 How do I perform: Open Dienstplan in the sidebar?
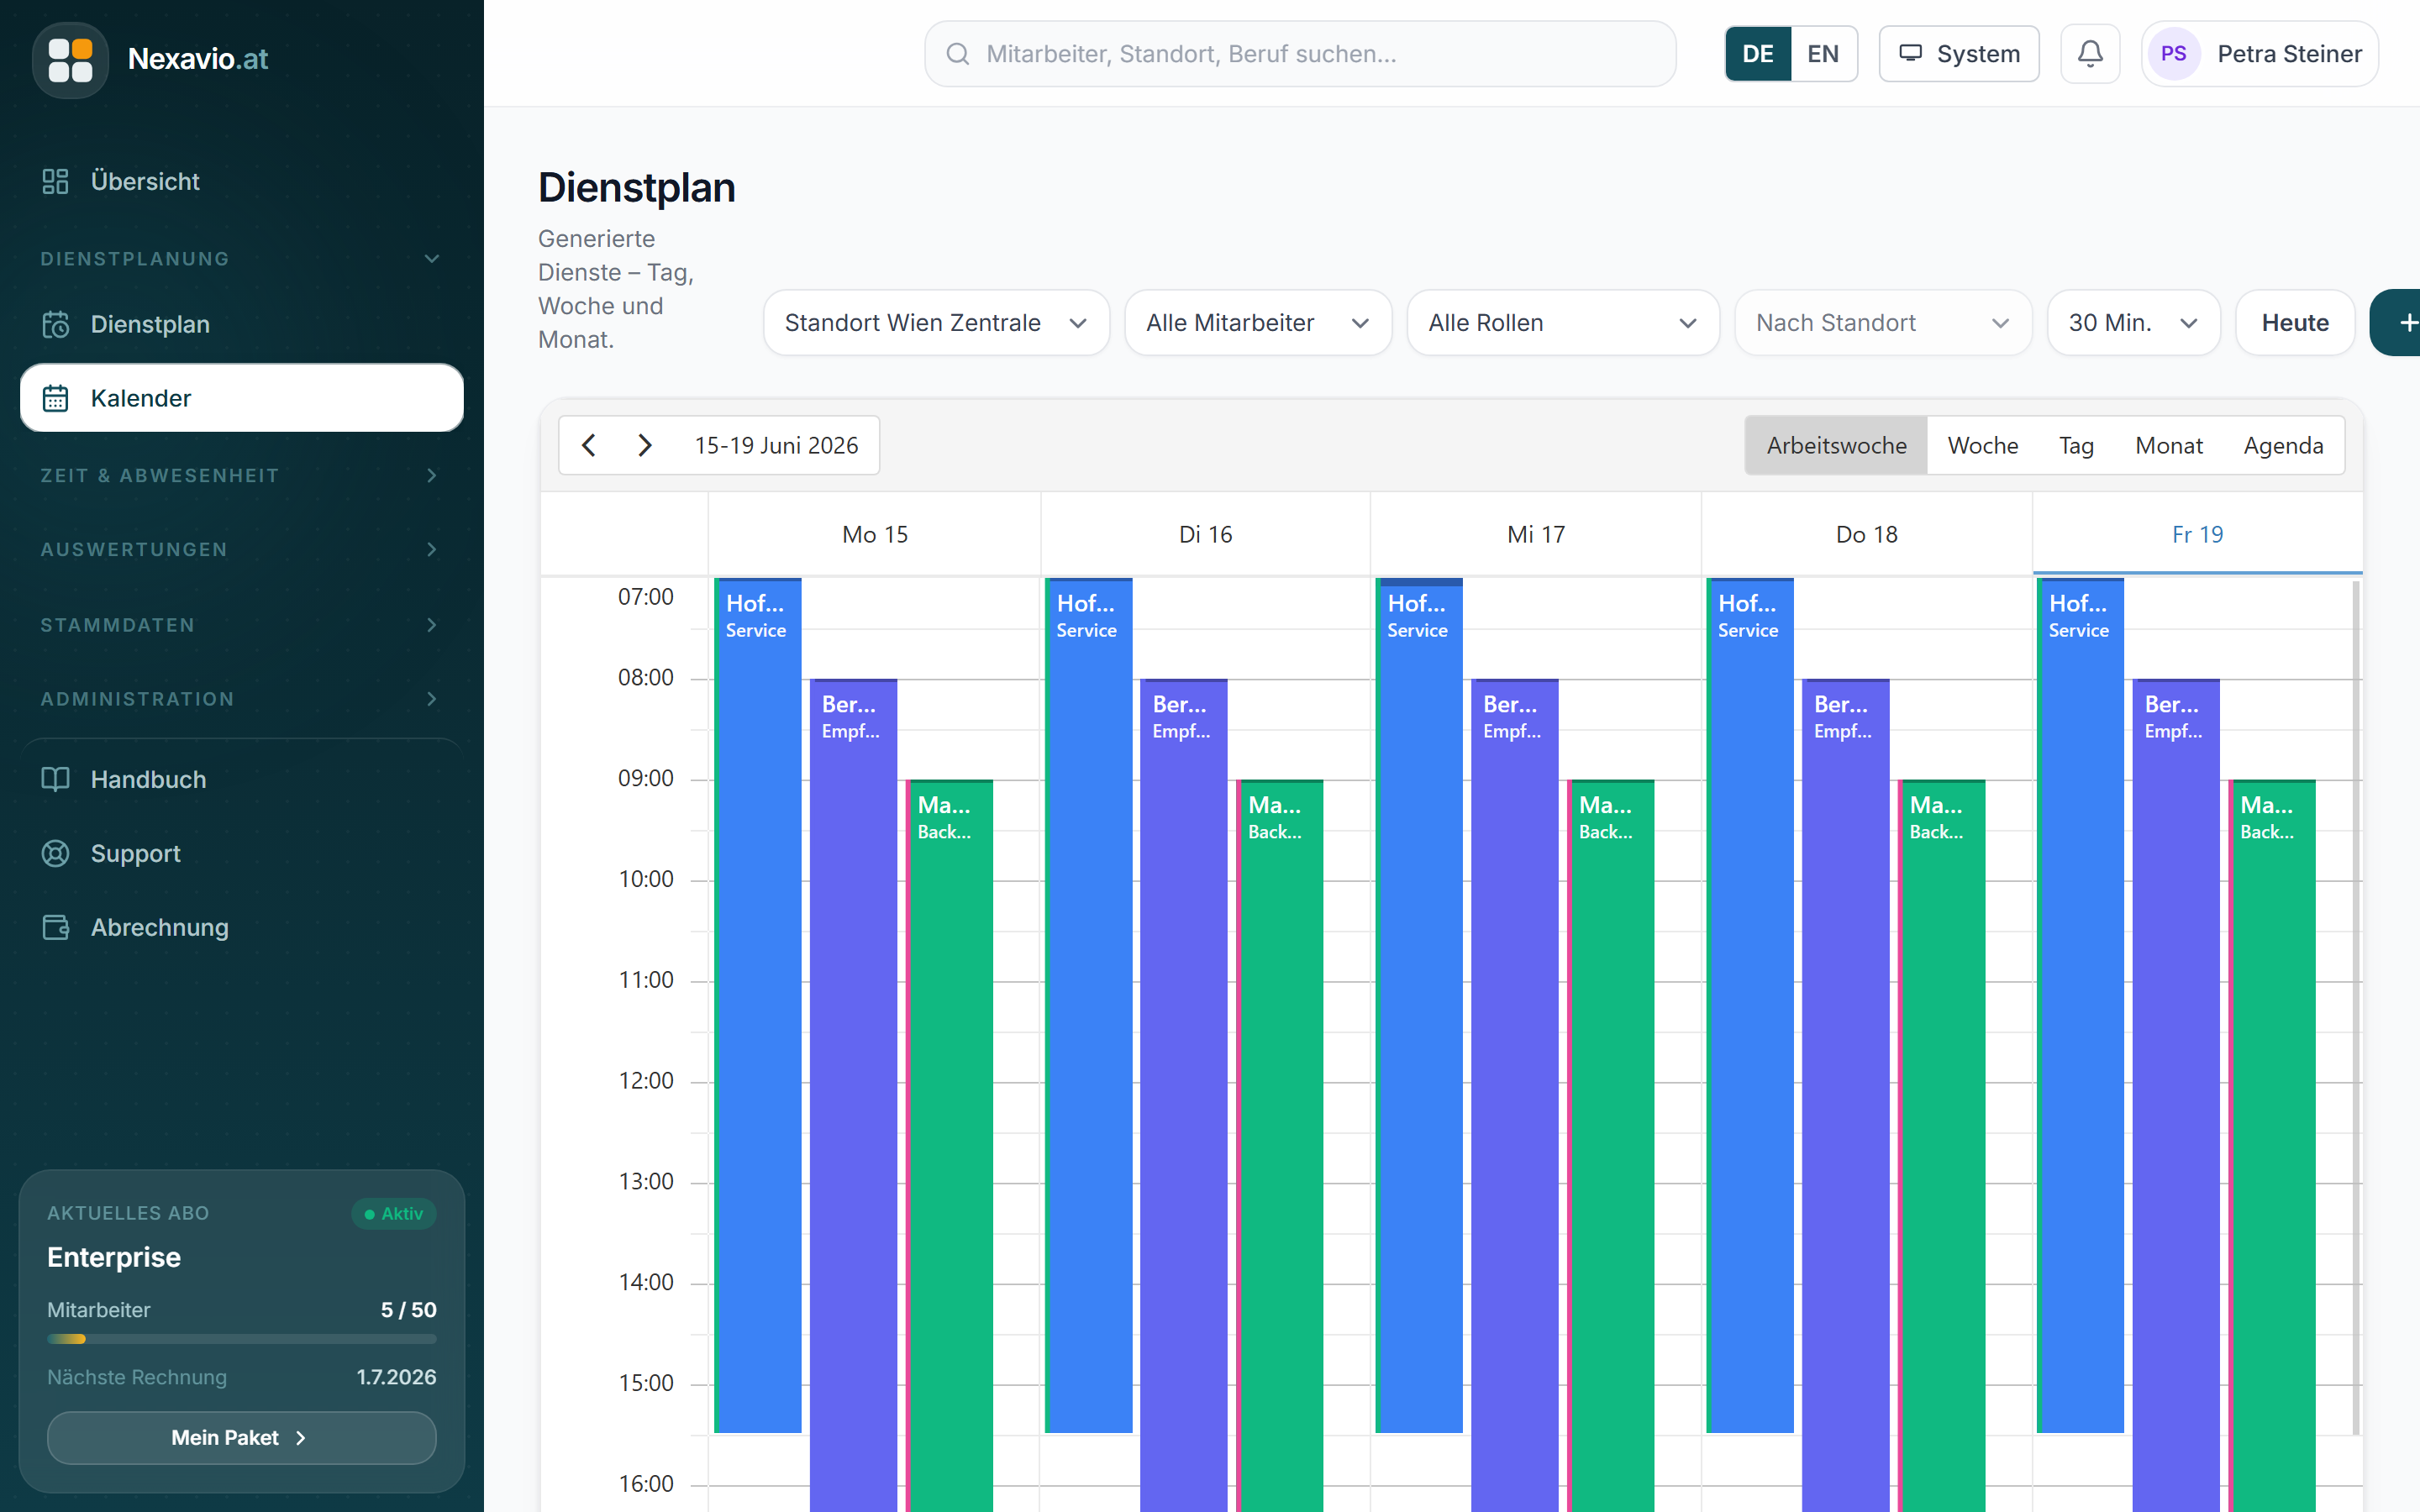pos(241,324)
